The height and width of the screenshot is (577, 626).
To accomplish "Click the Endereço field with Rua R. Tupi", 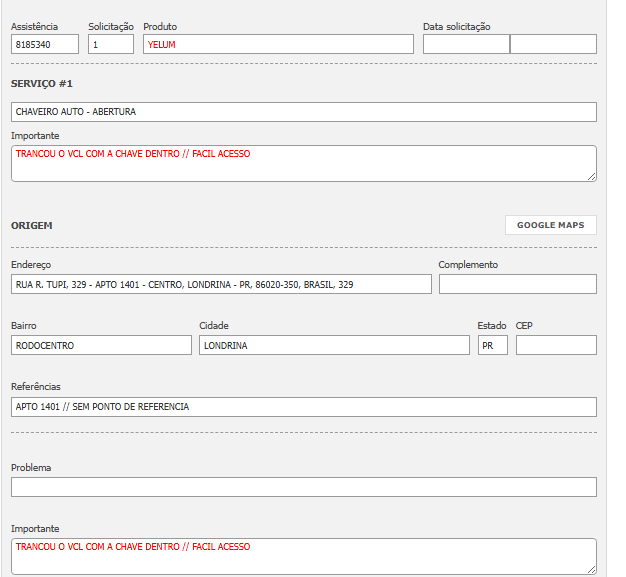I will pos(221,284).
